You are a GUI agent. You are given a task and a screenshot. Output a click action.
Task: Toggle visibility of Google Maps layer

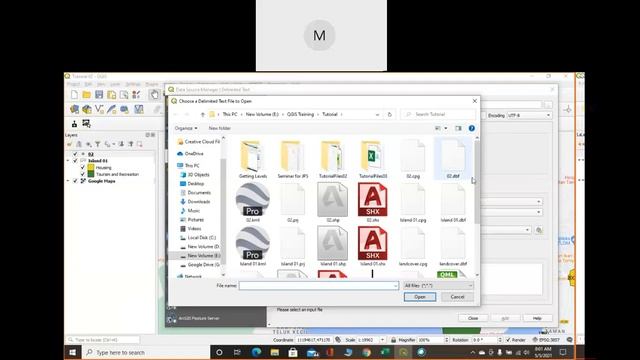coord(75,181)
